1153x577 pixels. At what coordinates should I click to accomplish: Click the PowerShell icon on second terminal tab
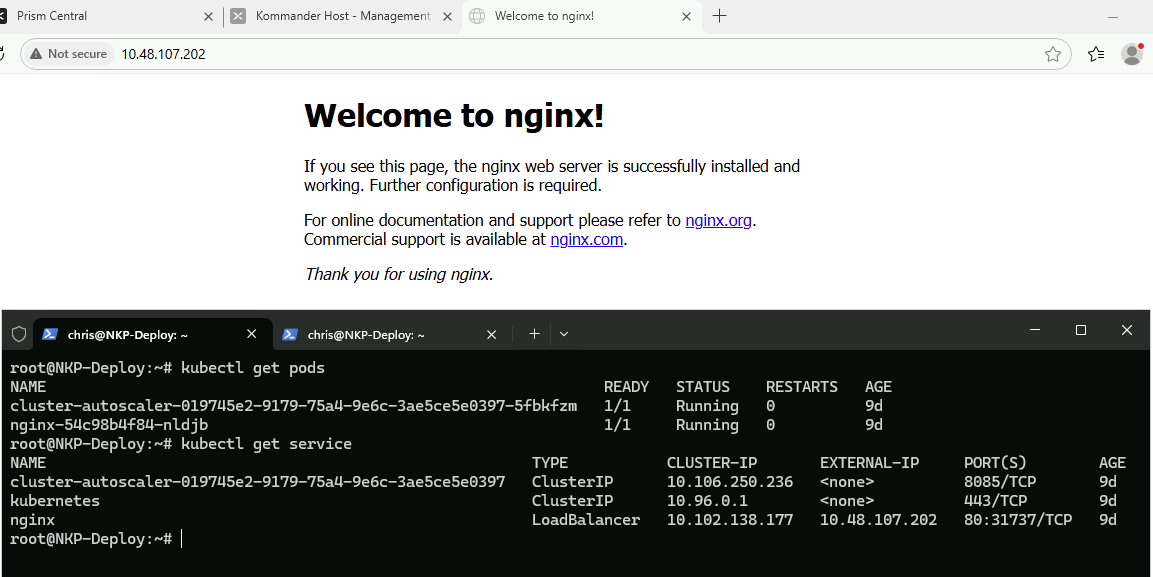tap(290, 334)
